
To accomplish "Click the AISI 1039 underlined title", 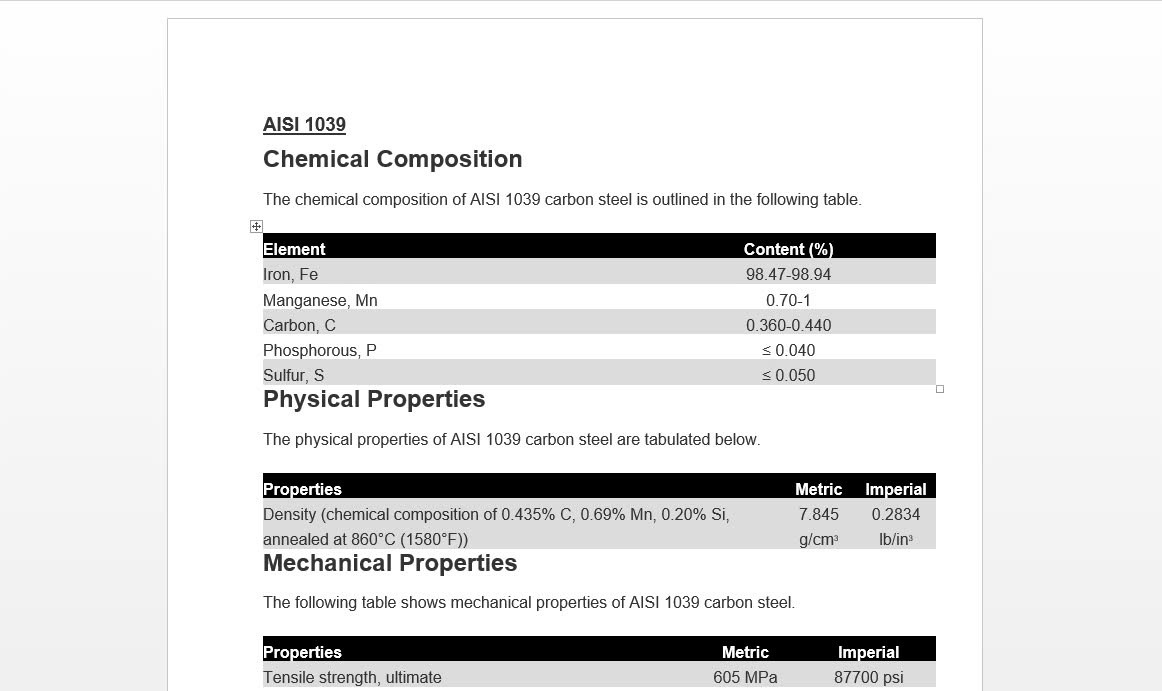I will (x=304, y=125).
